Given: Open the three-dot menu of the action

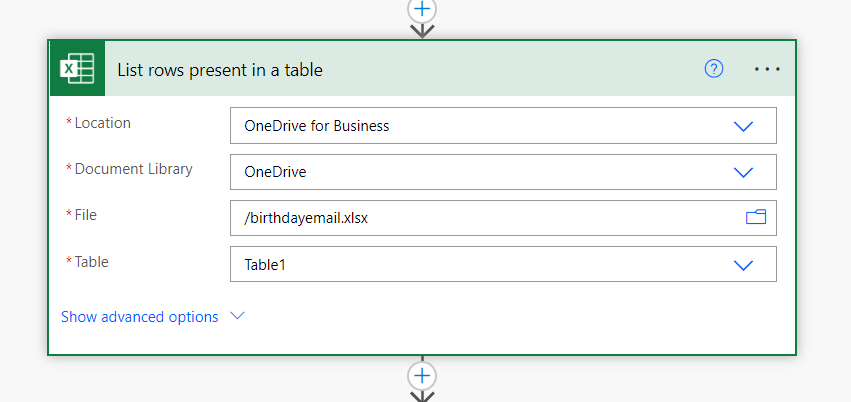Looking at the screenshot, I should (766, 69).
